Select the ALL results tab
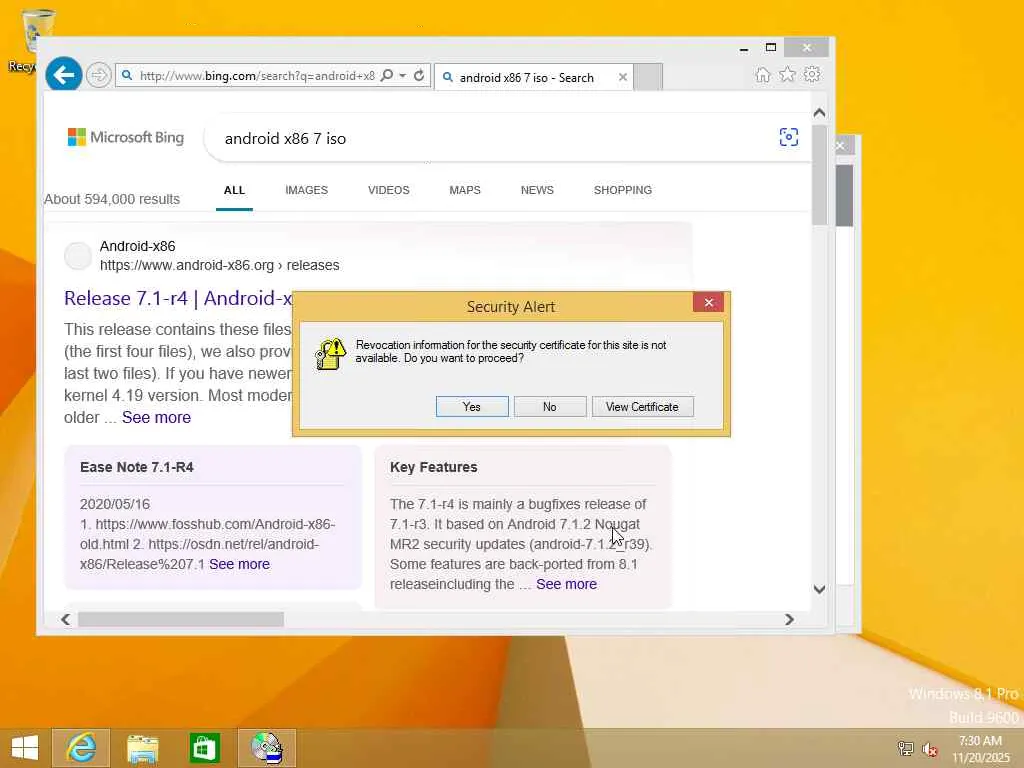This screenshot has height=768, width=1024. (x=234, y=190)
